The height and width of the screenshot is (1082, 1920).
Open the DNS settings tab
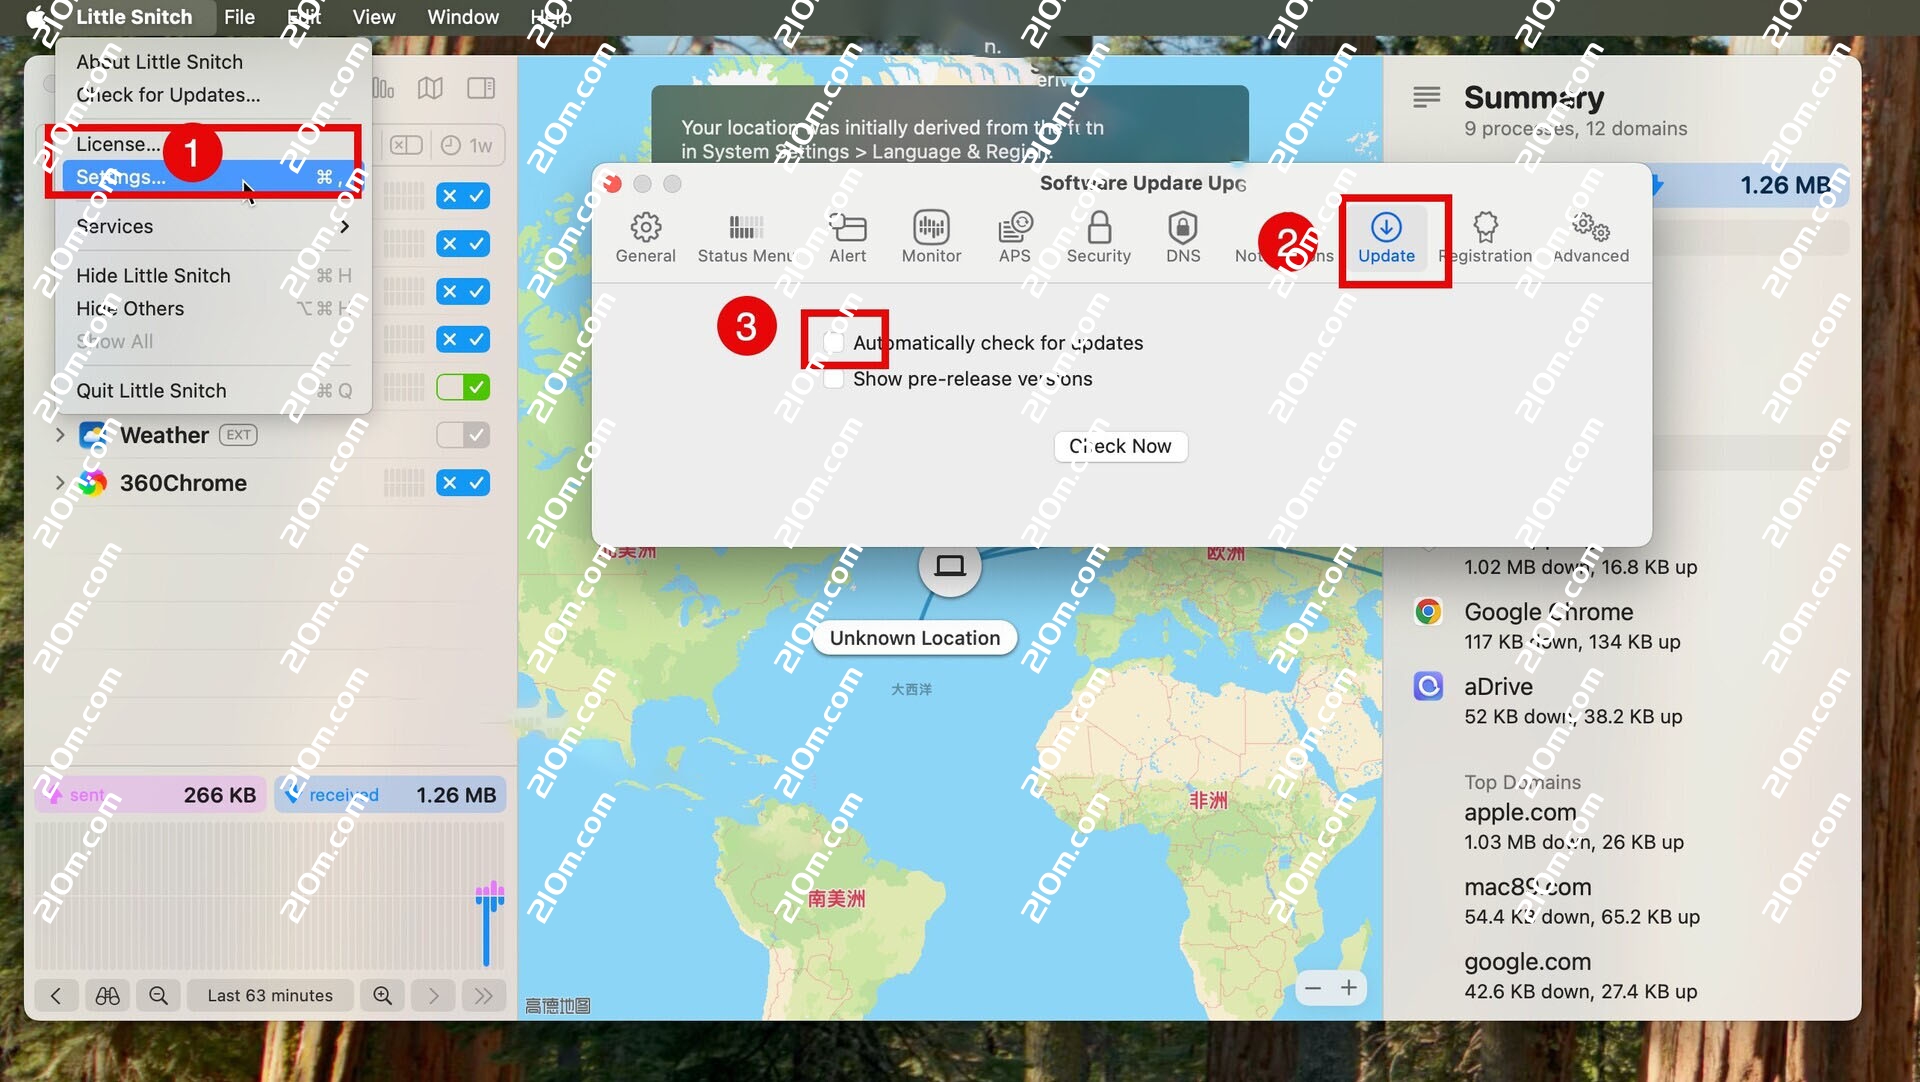(x=1182, y=237)
